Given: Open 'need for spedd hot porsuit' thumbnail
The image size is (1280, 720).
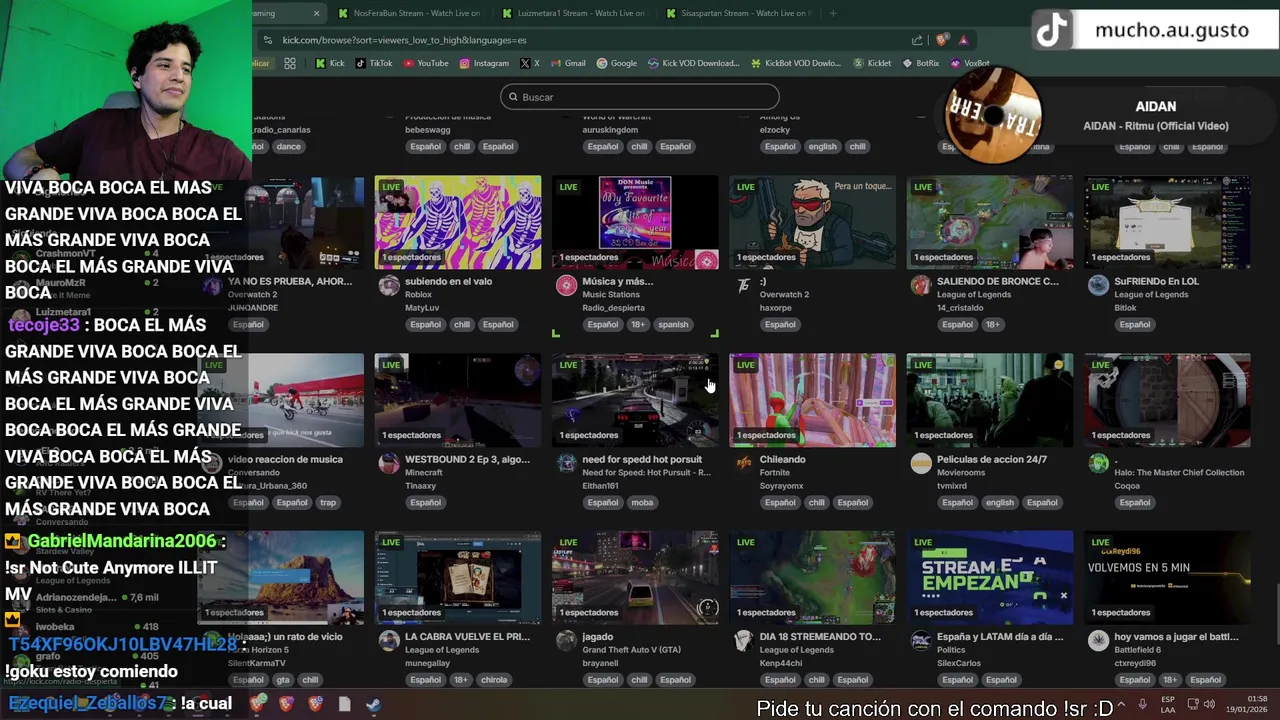Looking at the screenshot, I should [x=635, y=400].
